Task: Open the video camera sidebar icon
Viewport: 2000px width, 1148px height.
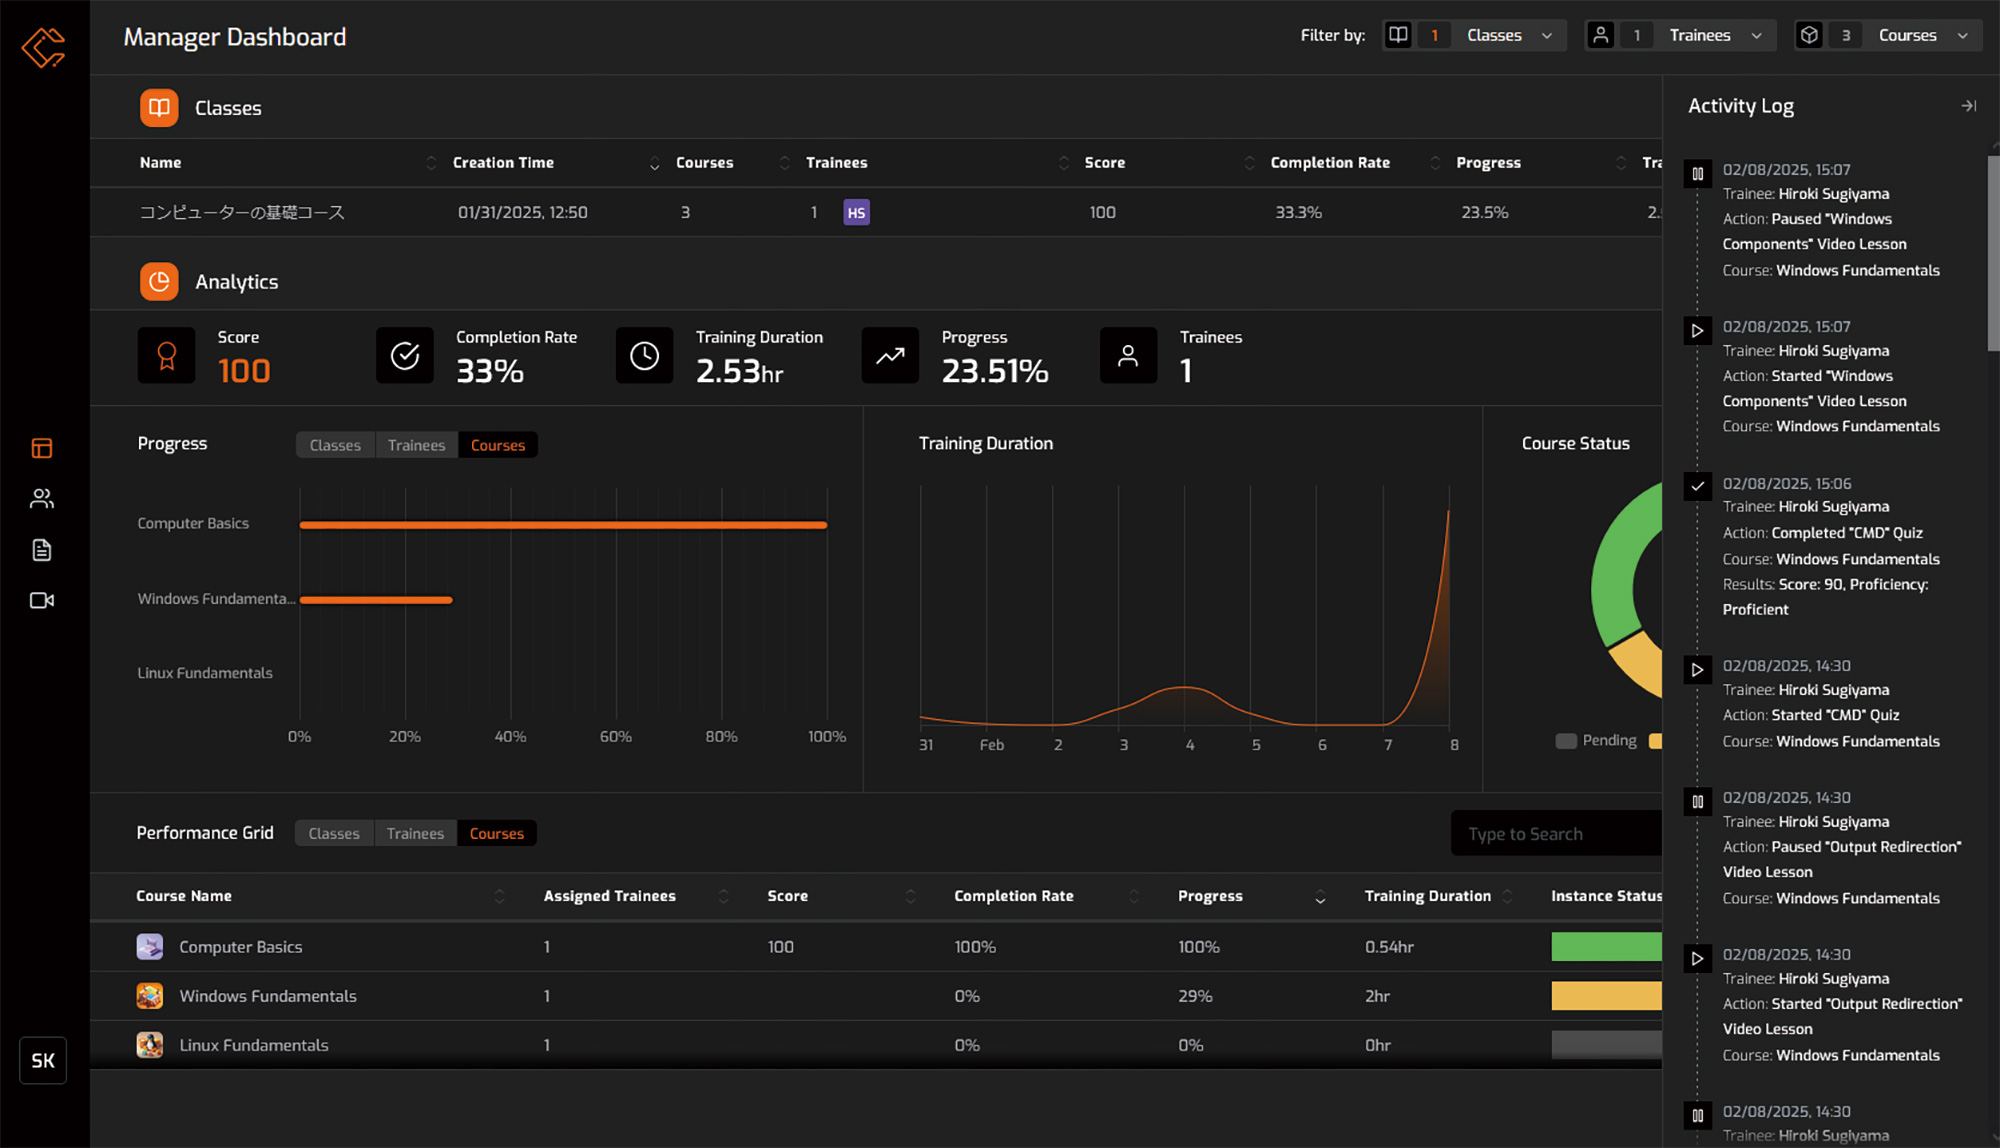Action: [x=42, y=600]
